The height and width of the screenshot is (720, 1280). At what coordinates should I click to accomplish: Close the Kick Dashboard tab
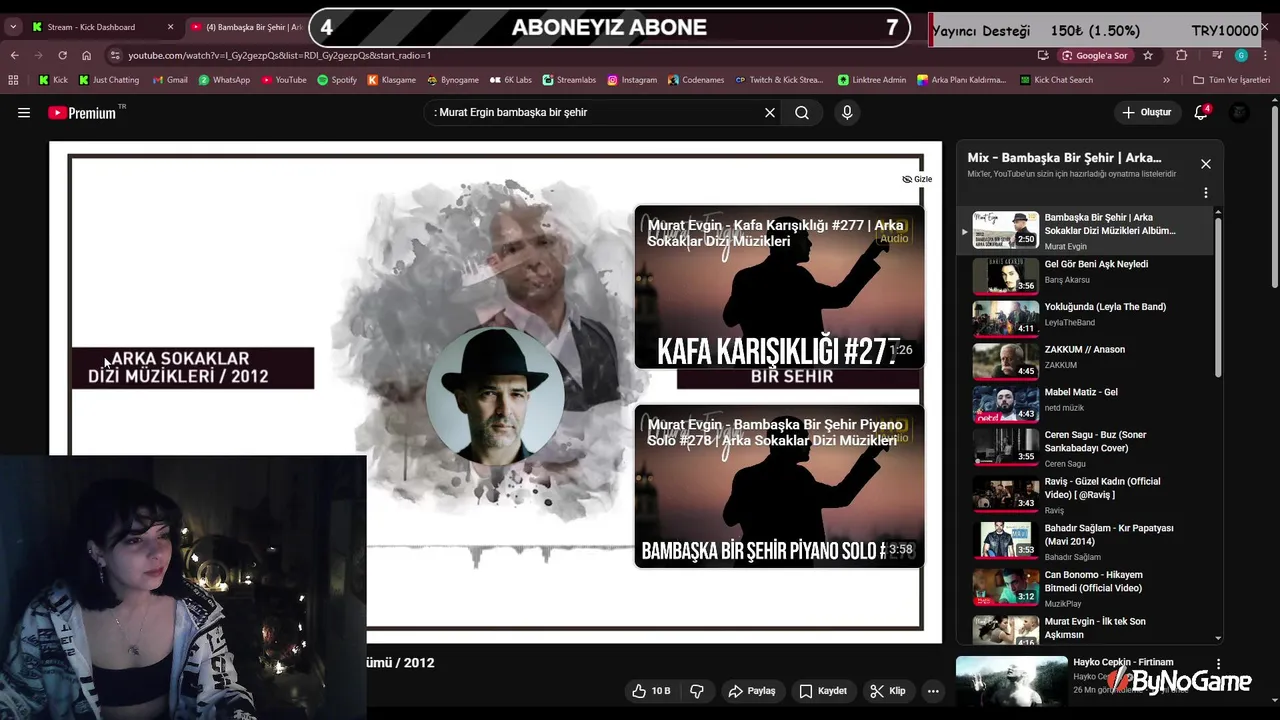point(170,27)
